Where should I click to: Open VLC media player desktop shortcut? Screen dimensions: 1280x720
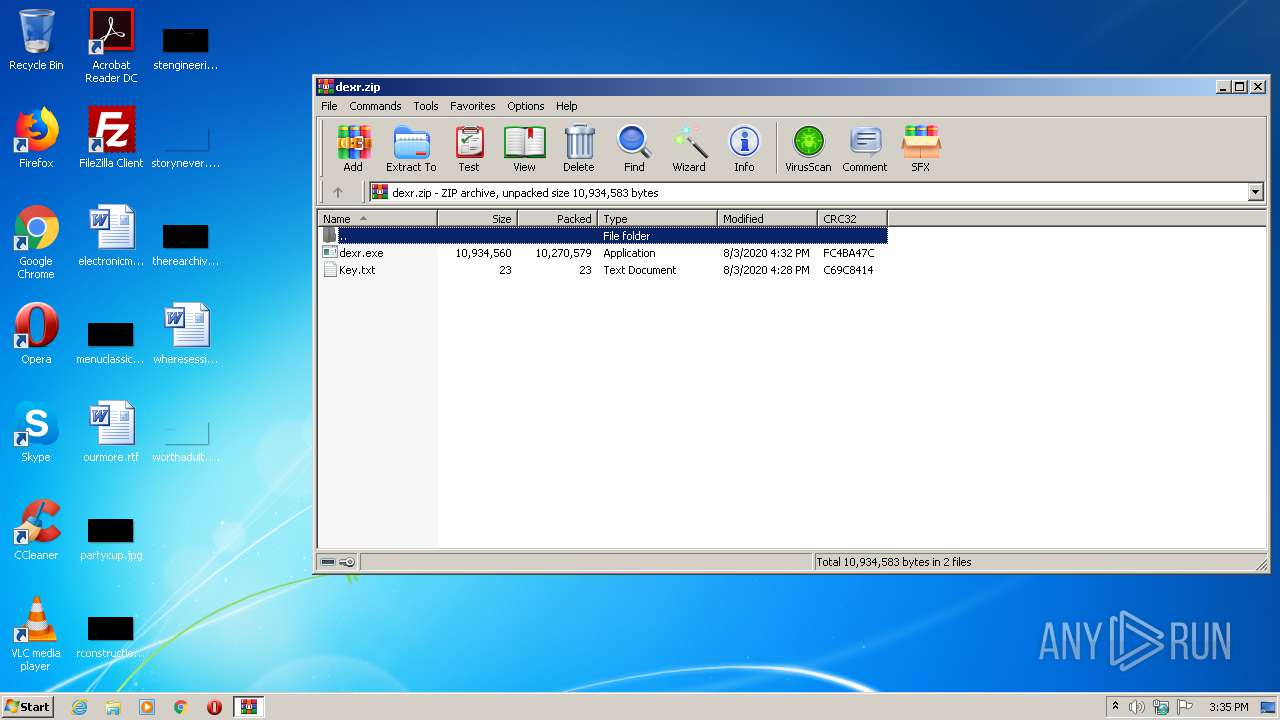36,634
